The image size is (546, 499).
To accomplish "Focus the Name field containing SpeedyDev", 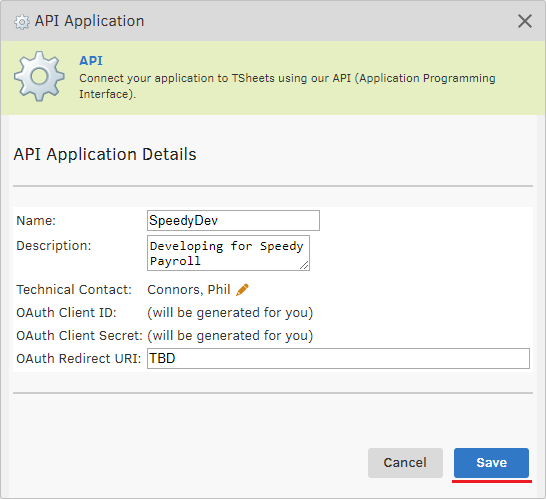I will [x=233, y=220].
